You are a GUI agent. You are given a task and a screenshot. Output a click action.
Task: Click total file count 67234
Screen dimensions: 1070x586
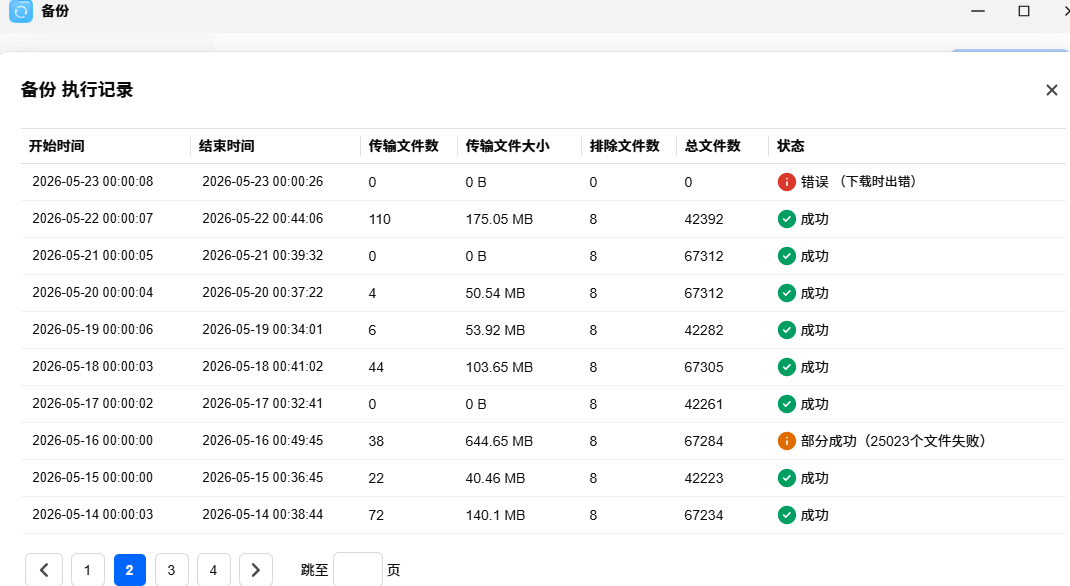(704, 515)
